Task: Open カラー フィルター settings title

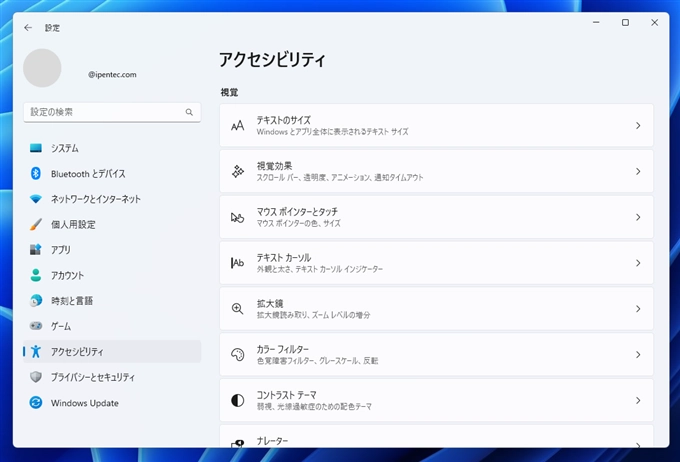Action: [283, 349]
